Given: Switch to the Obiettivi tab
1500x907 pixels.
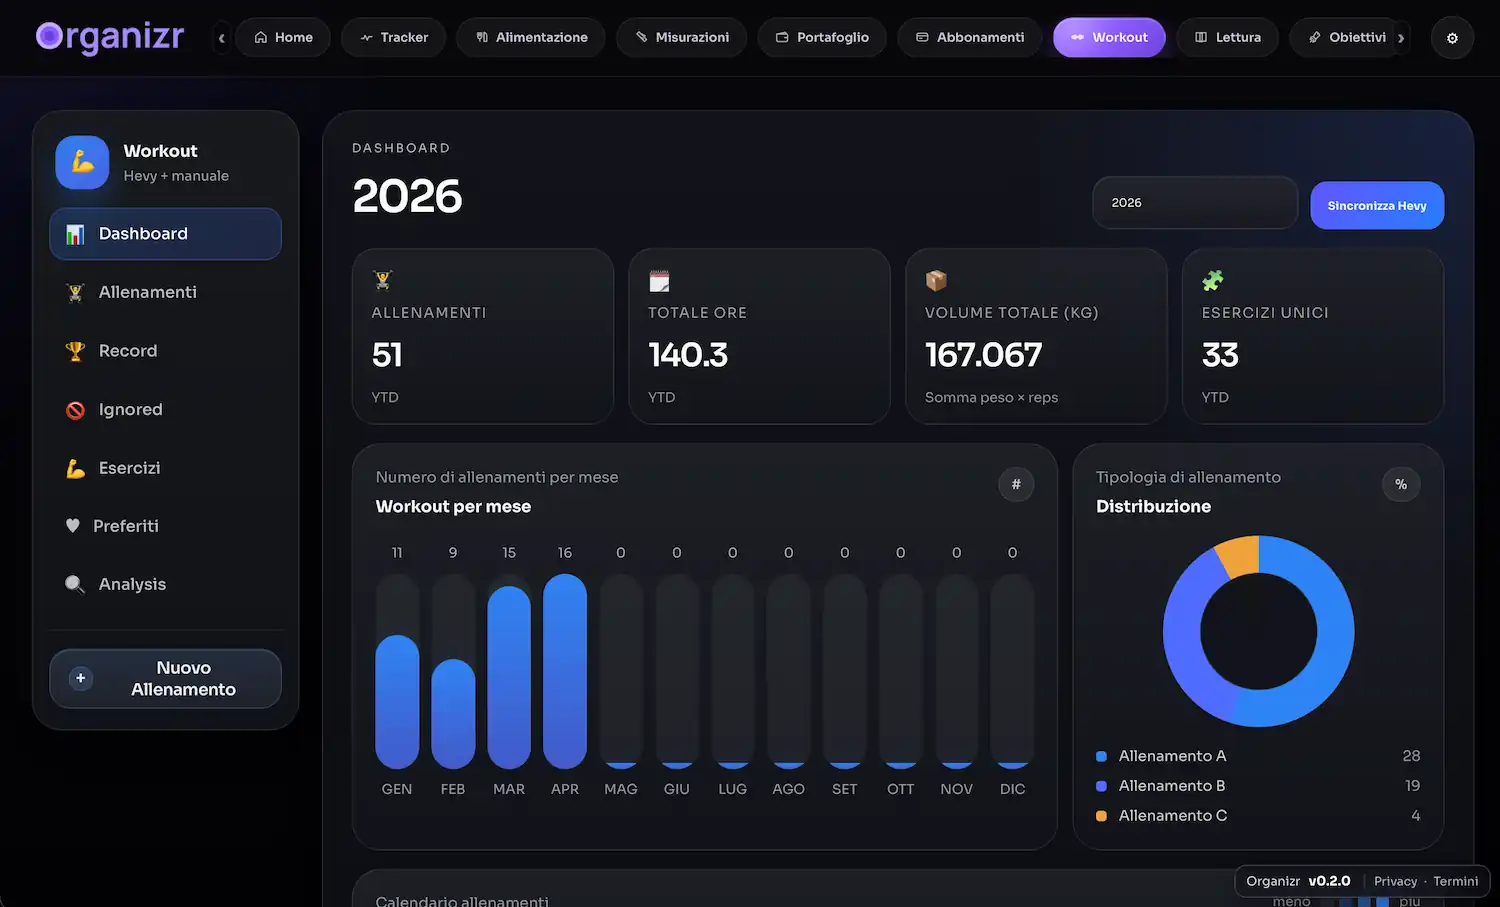Looking at the screenshot, I should coord(1347,37).
